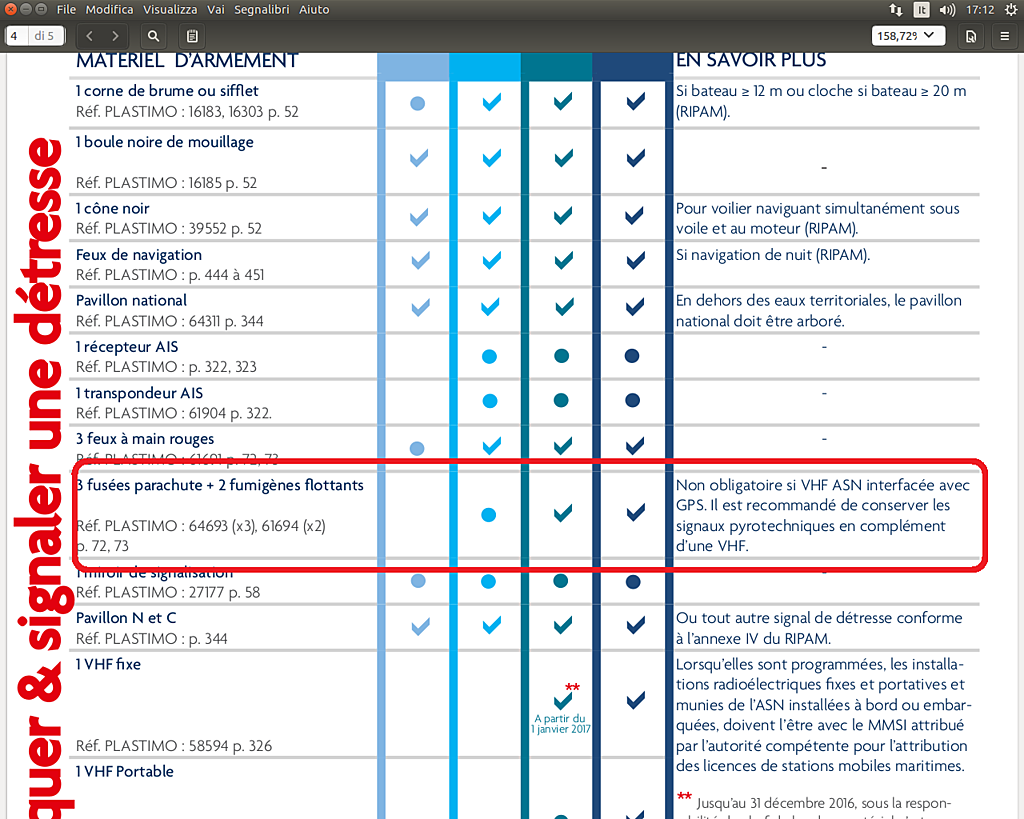
Task: Click the note 'A partir du 1 janvier 2017'
Action: [x=561, y=724]
